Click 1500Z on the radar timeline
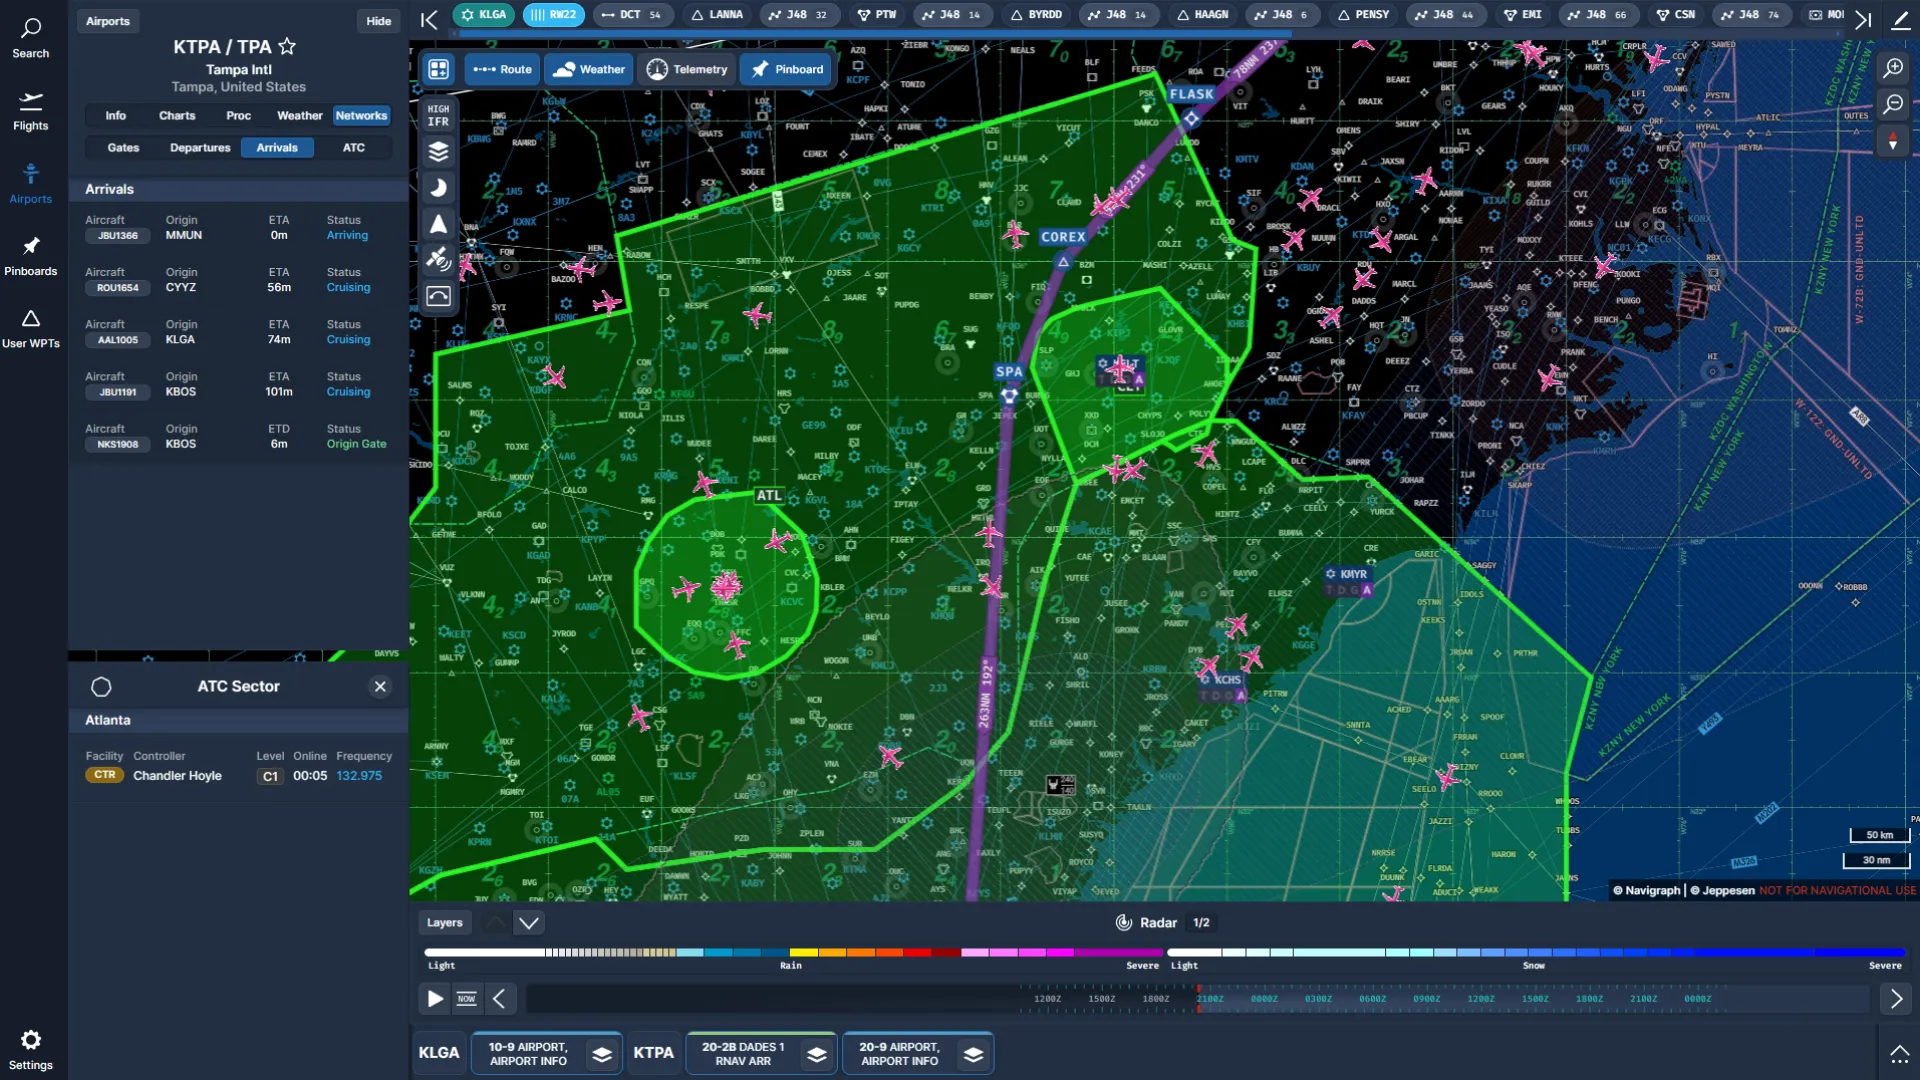 [1102, 998]
